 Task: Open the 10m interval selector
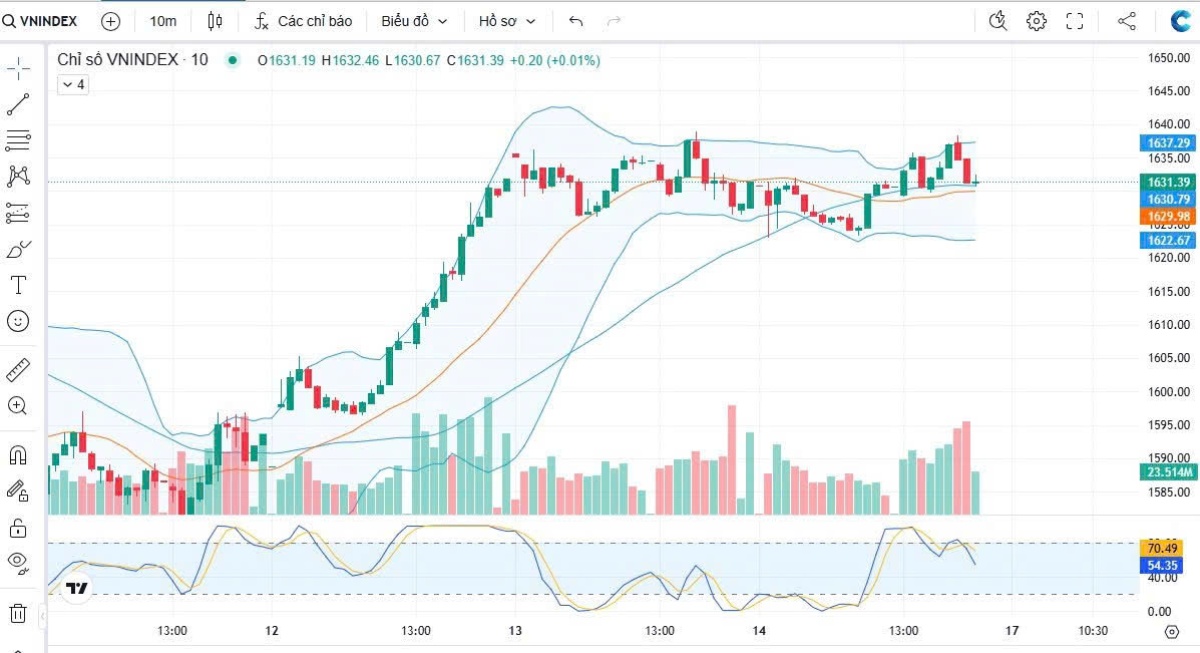(x=166, y=19)
